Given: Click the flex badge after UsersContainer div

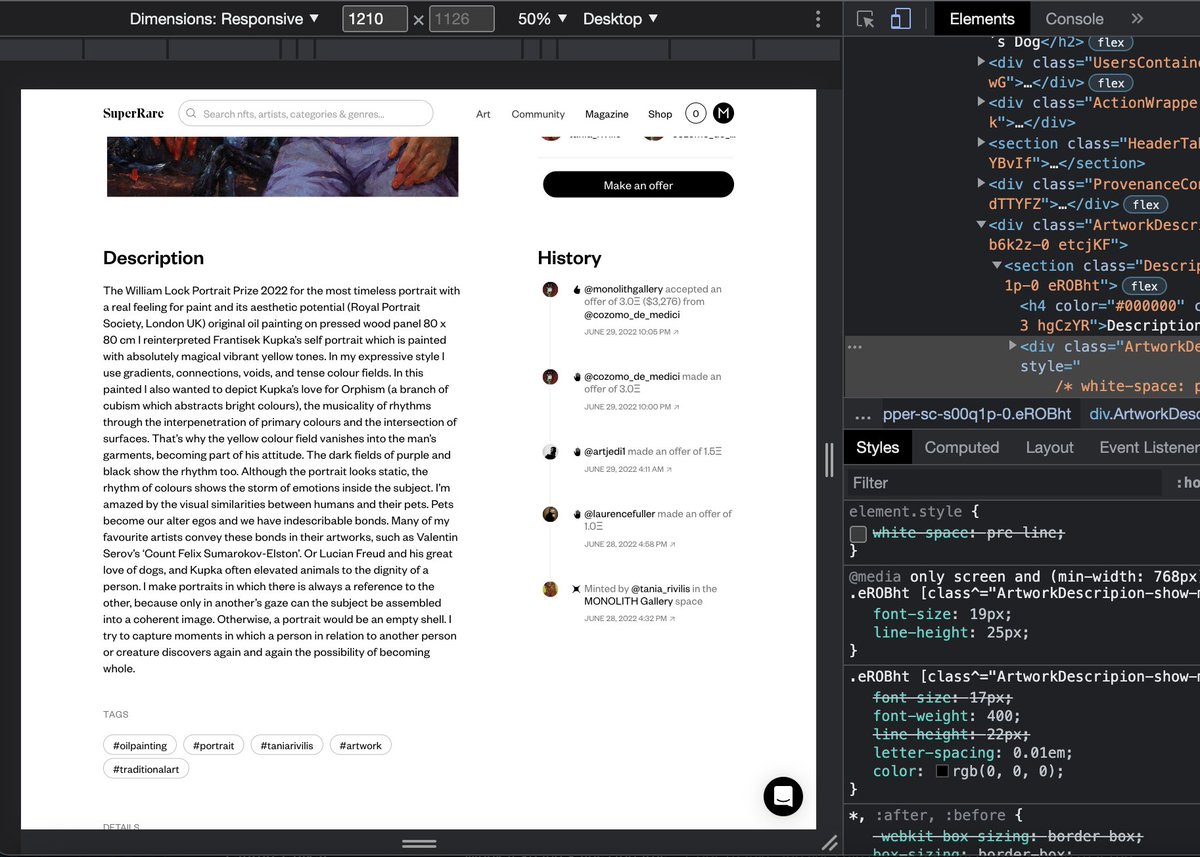Looking at the screenshot, I should tap(1111, 83).
